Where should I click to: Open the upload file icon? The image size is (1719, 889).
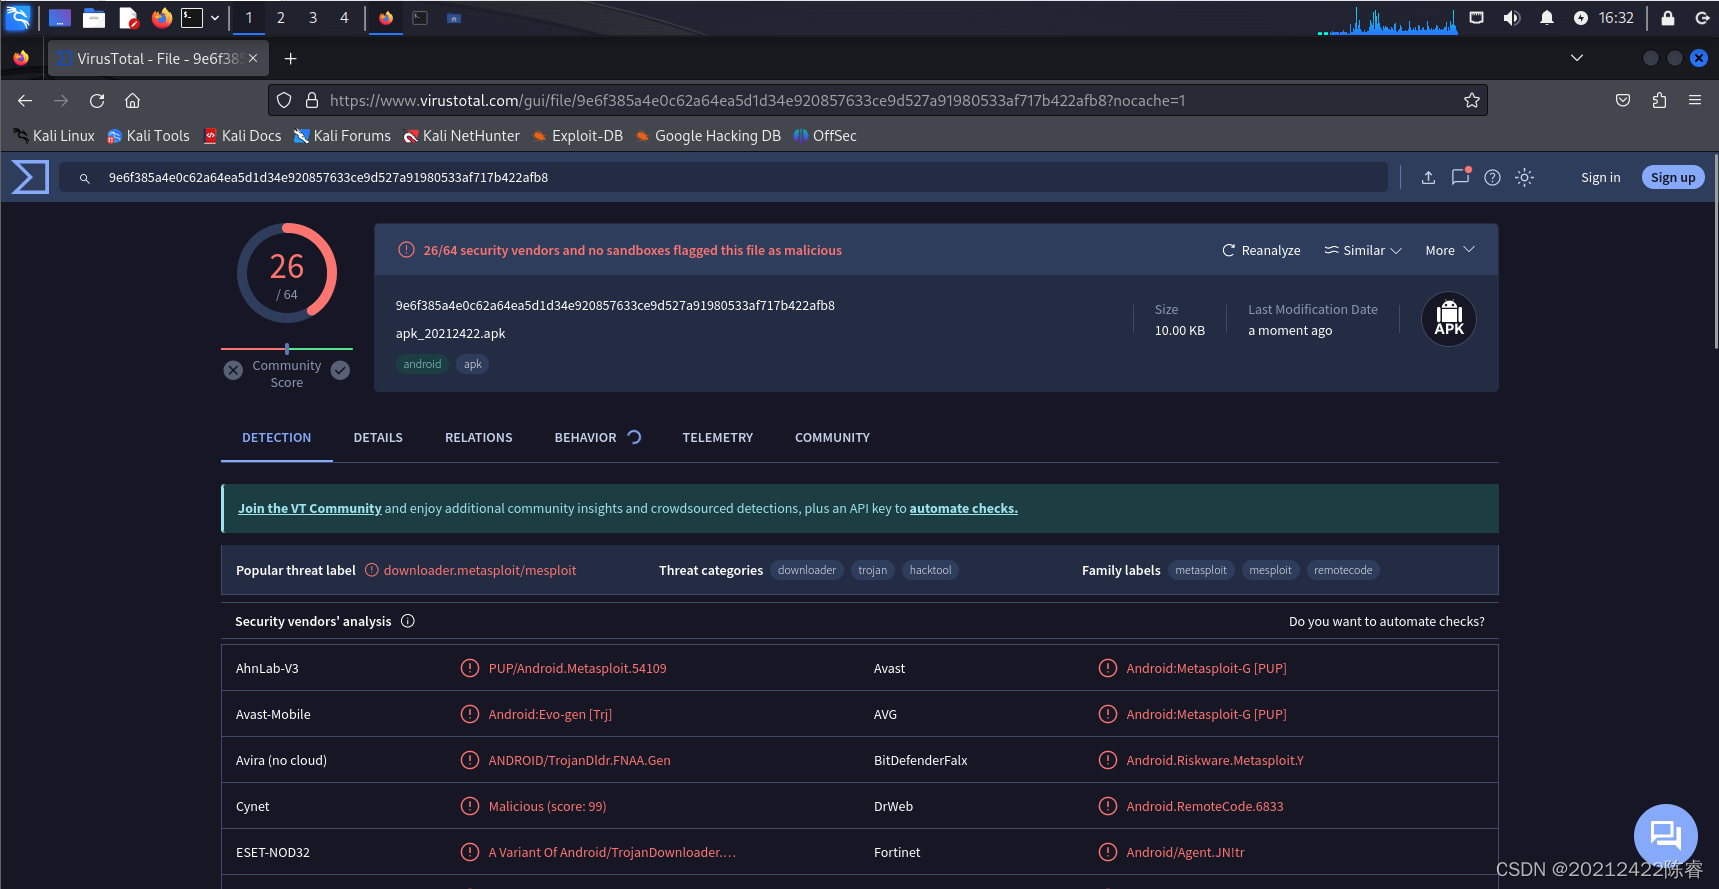1428,177
